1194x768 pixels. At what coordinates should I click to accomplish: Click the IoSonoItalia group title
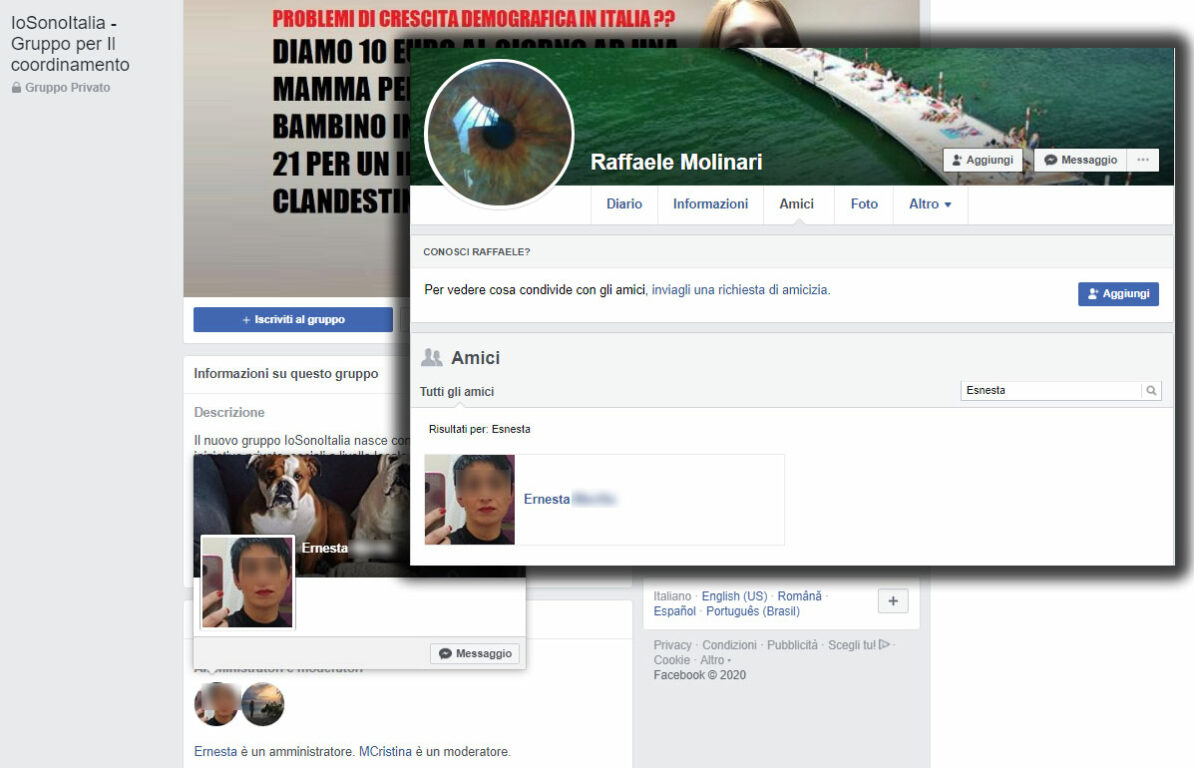click(70, 44)
